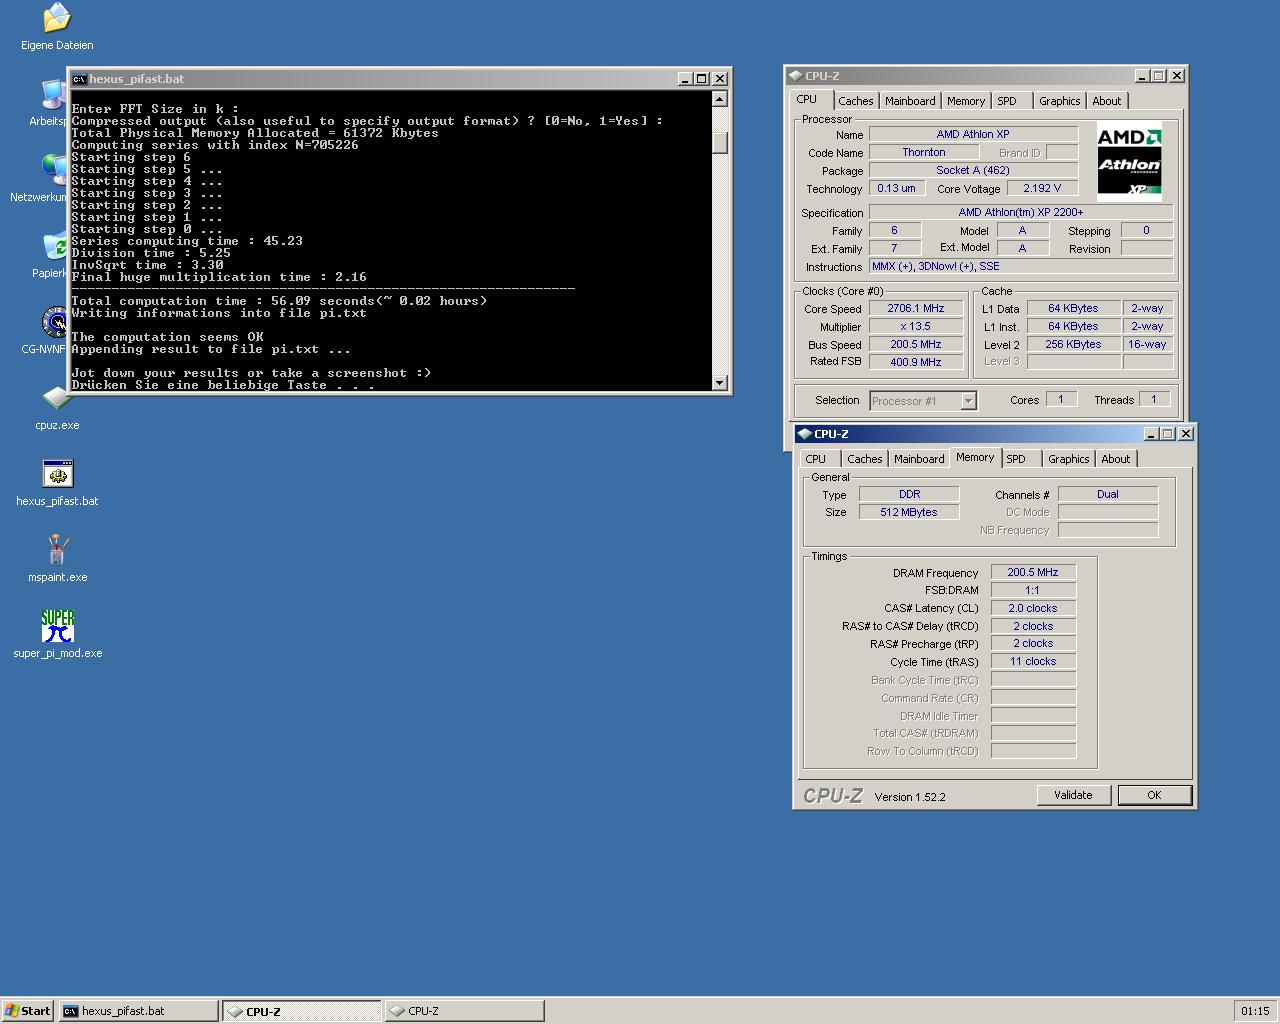The image size is (1280, 1024).
Task: Activate the second CPU-Z taskbar button
Action: point(465,1011)
